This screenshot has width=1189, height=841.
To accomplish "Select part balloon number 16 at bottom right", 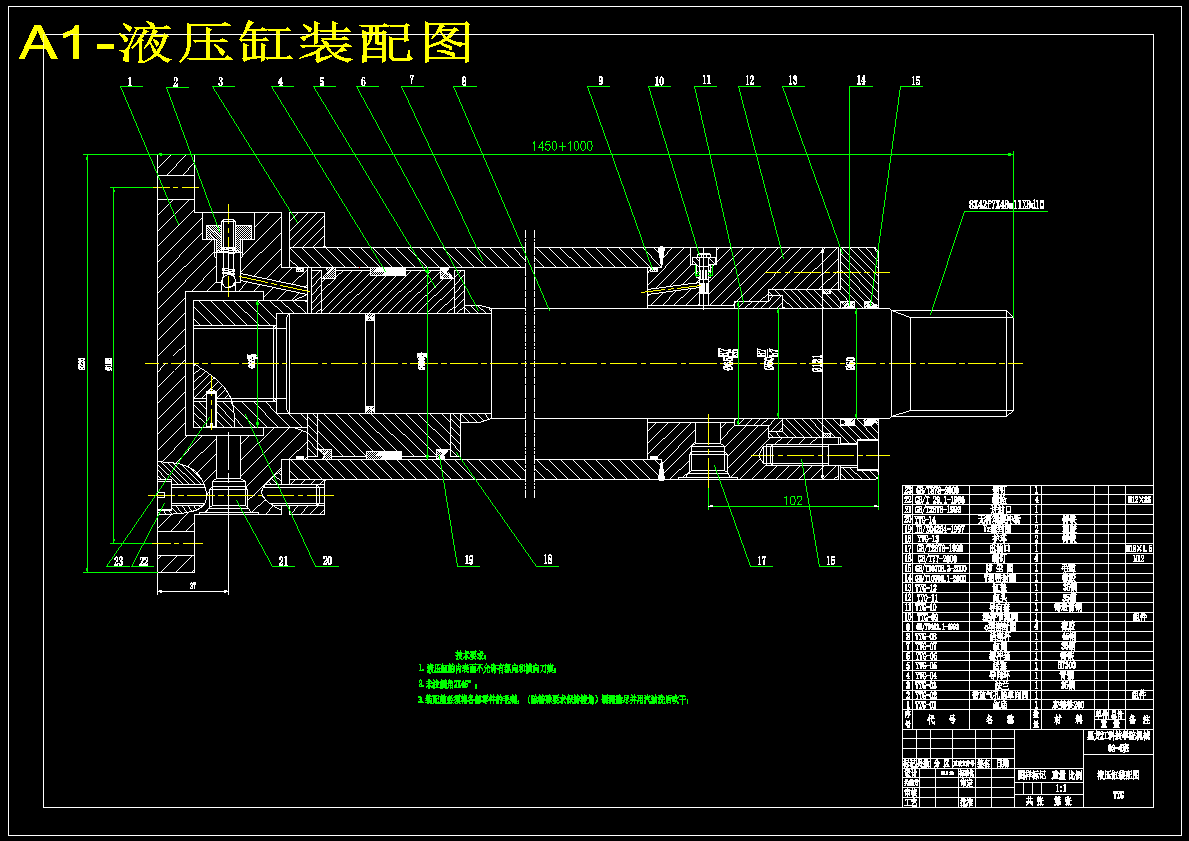I will 830,561.
